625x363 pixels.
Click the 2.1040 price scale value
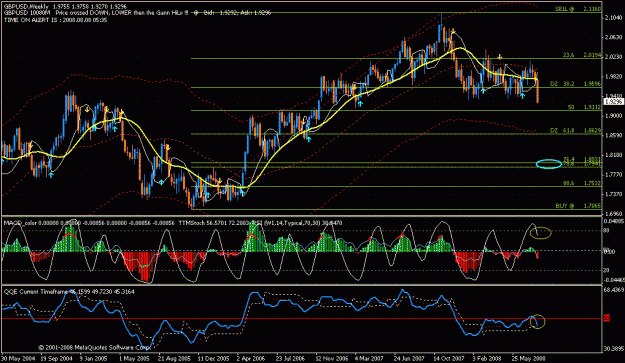pyautogui.click(x=613, y=18)
